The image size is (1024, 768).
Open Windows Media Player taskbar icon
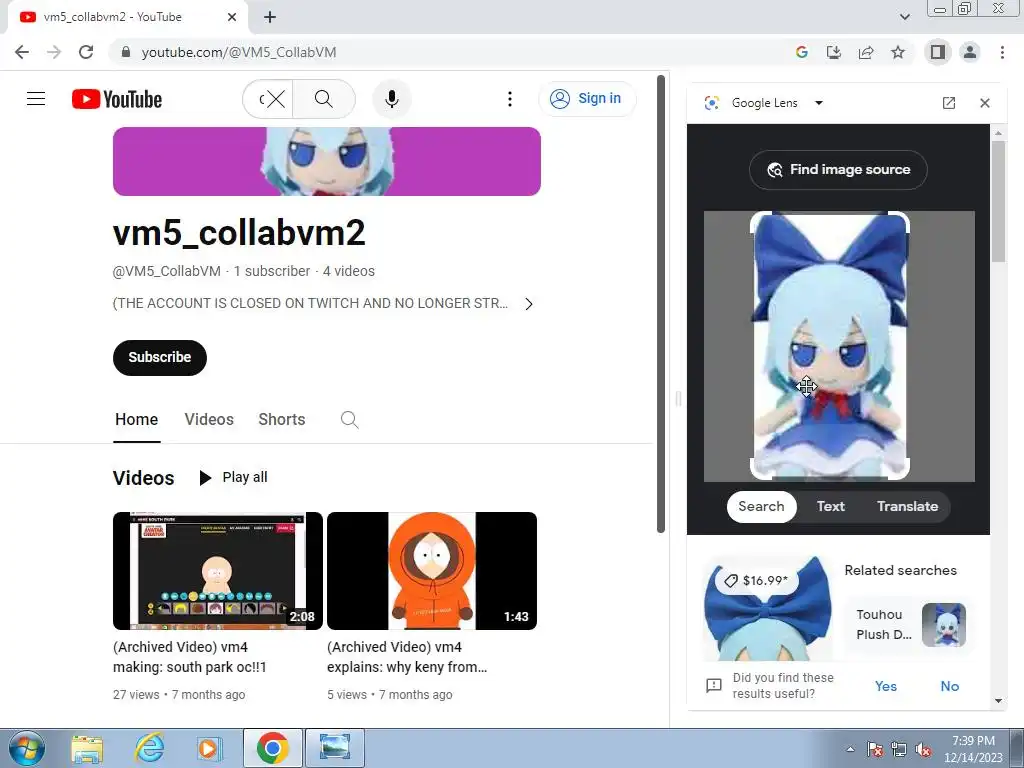pos(209,748)
